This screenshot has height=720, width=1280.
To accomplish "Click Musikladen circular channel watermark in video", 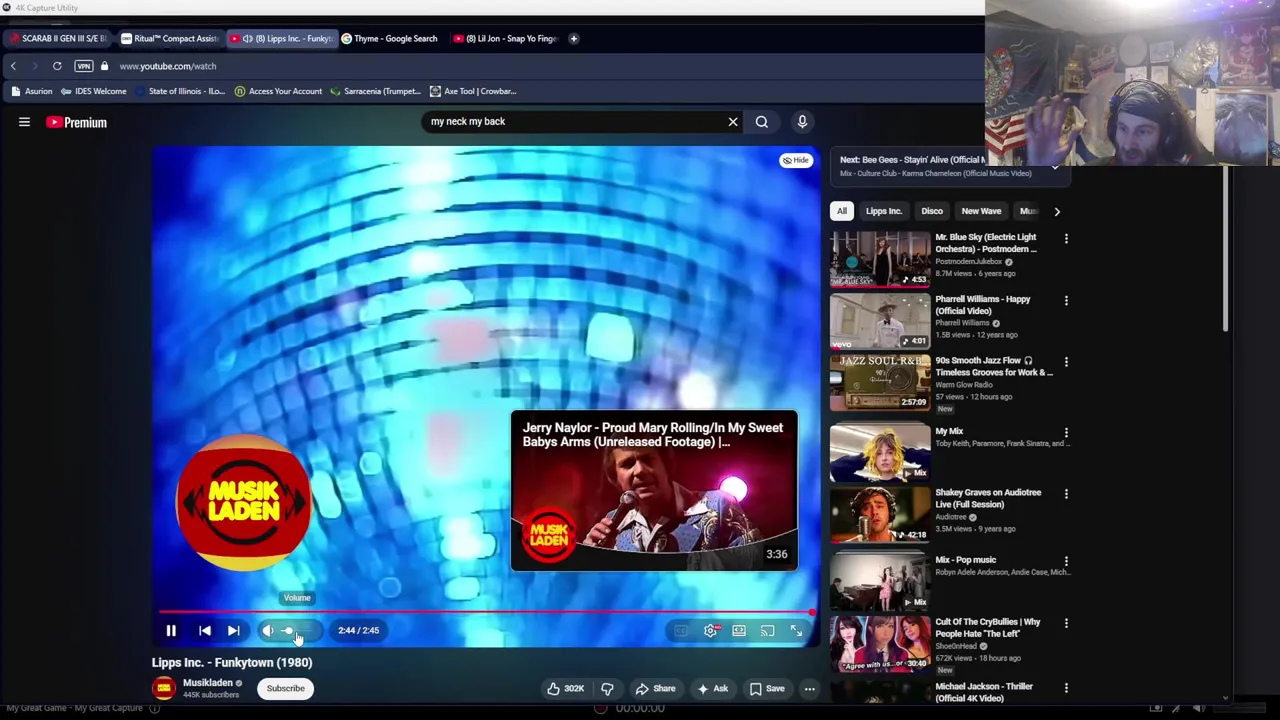I will 244,503.
